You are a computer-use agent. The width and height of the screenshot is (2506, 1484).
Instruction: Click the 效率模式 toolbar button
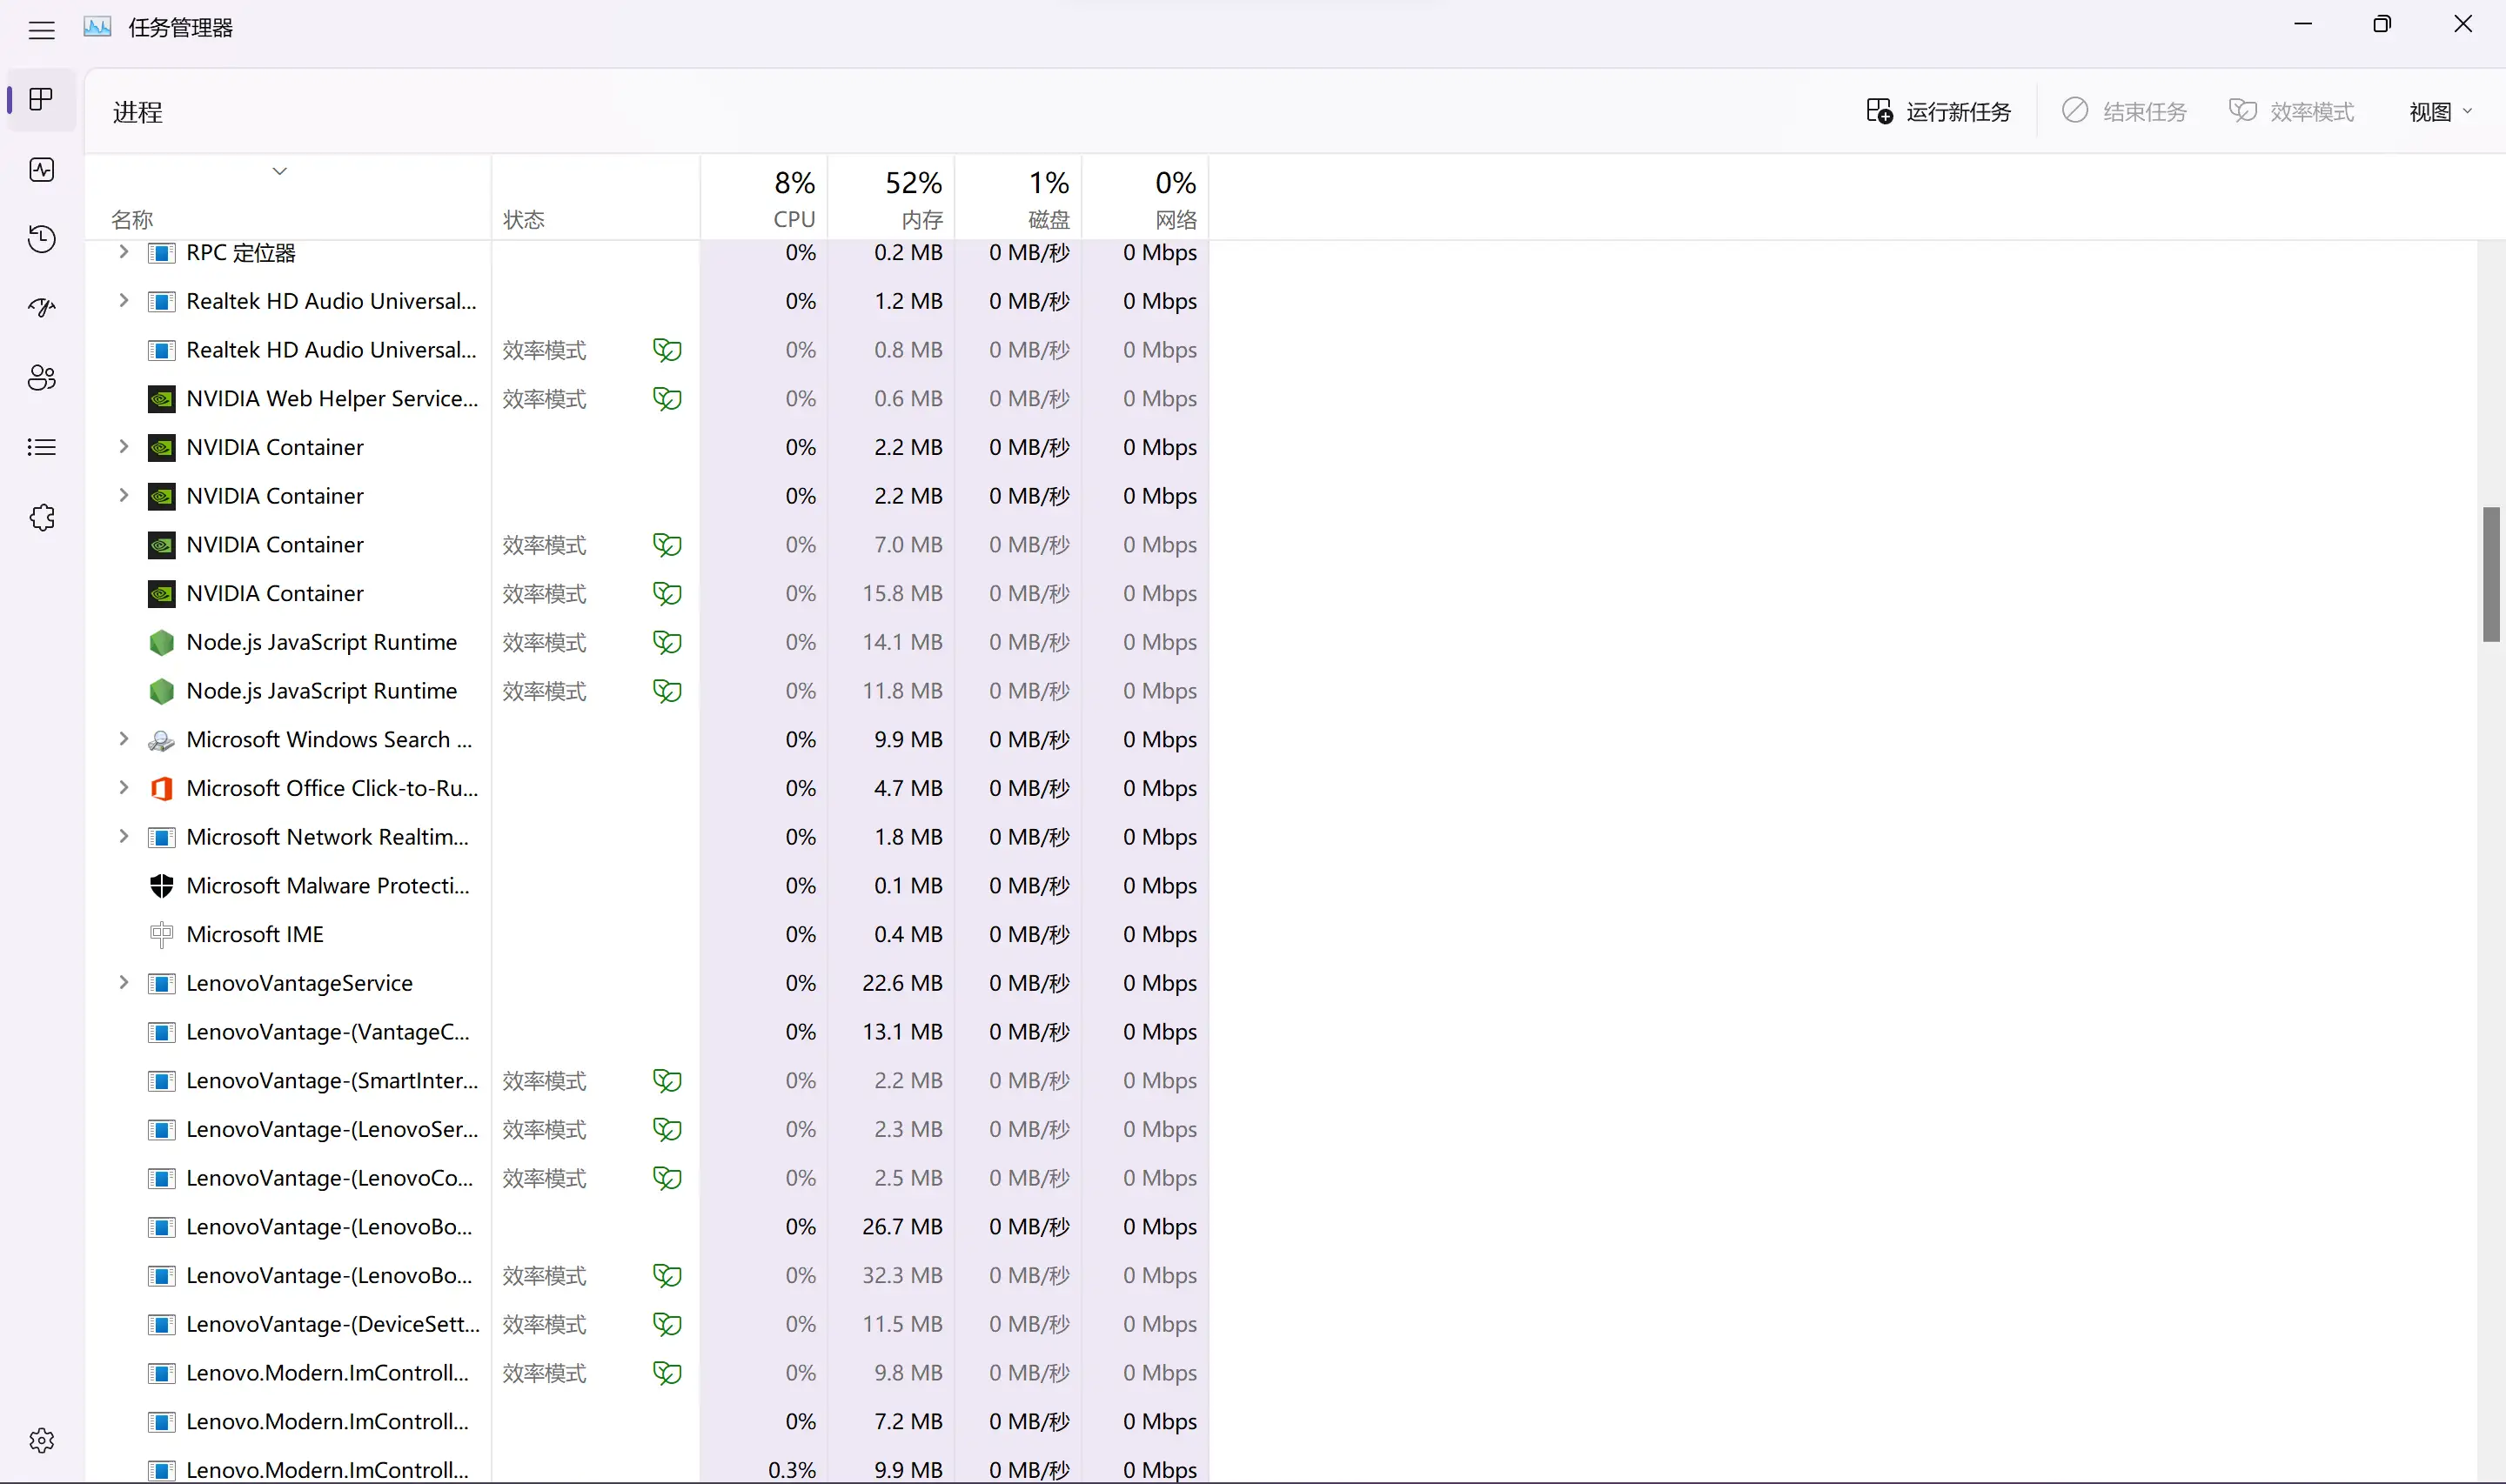tap(2292, 111)
